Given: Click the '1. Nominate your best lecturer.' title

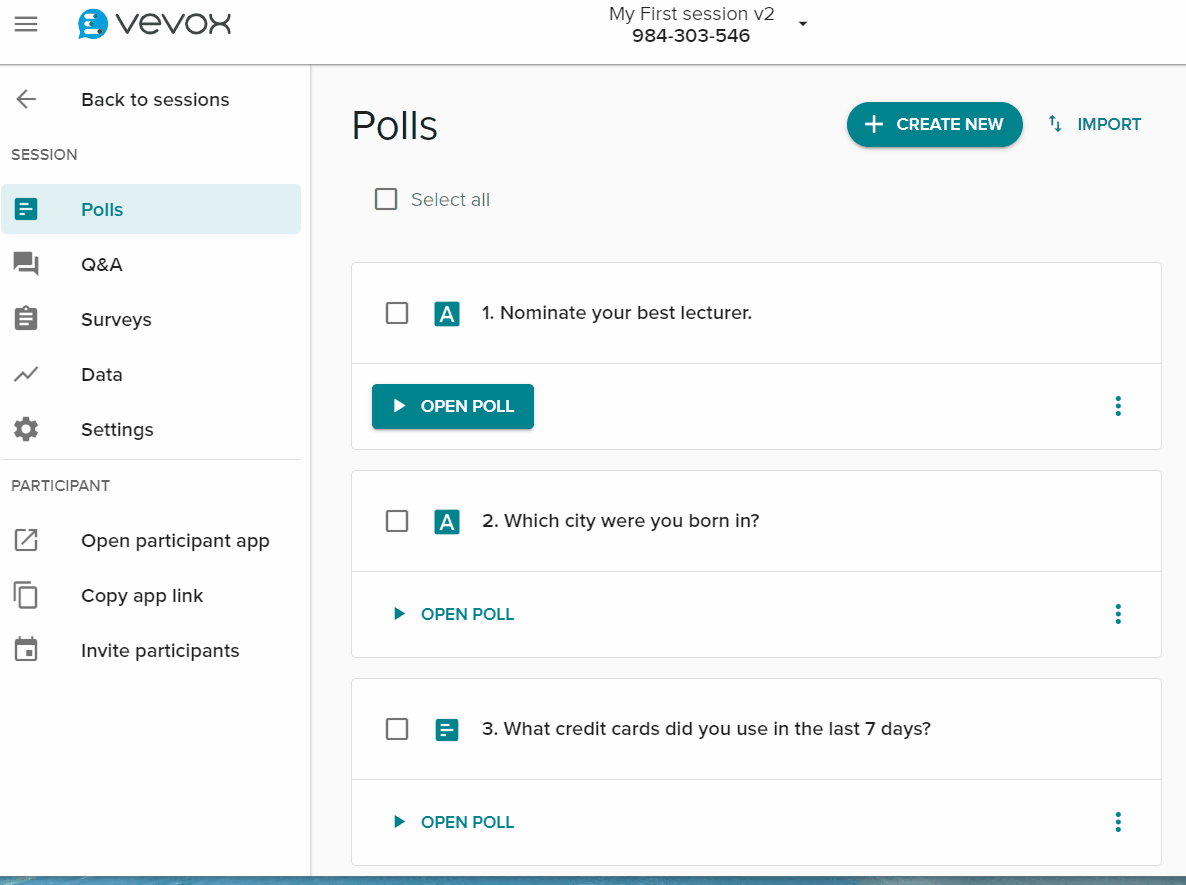Looking at the screenshot, I should 616,313.
